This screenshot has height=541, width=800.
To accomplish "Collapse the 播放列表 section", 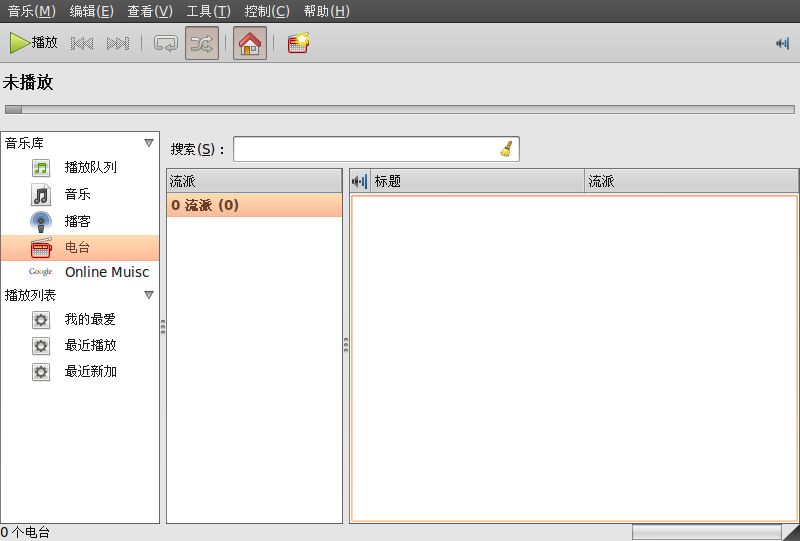I will [x=148, y=294].
